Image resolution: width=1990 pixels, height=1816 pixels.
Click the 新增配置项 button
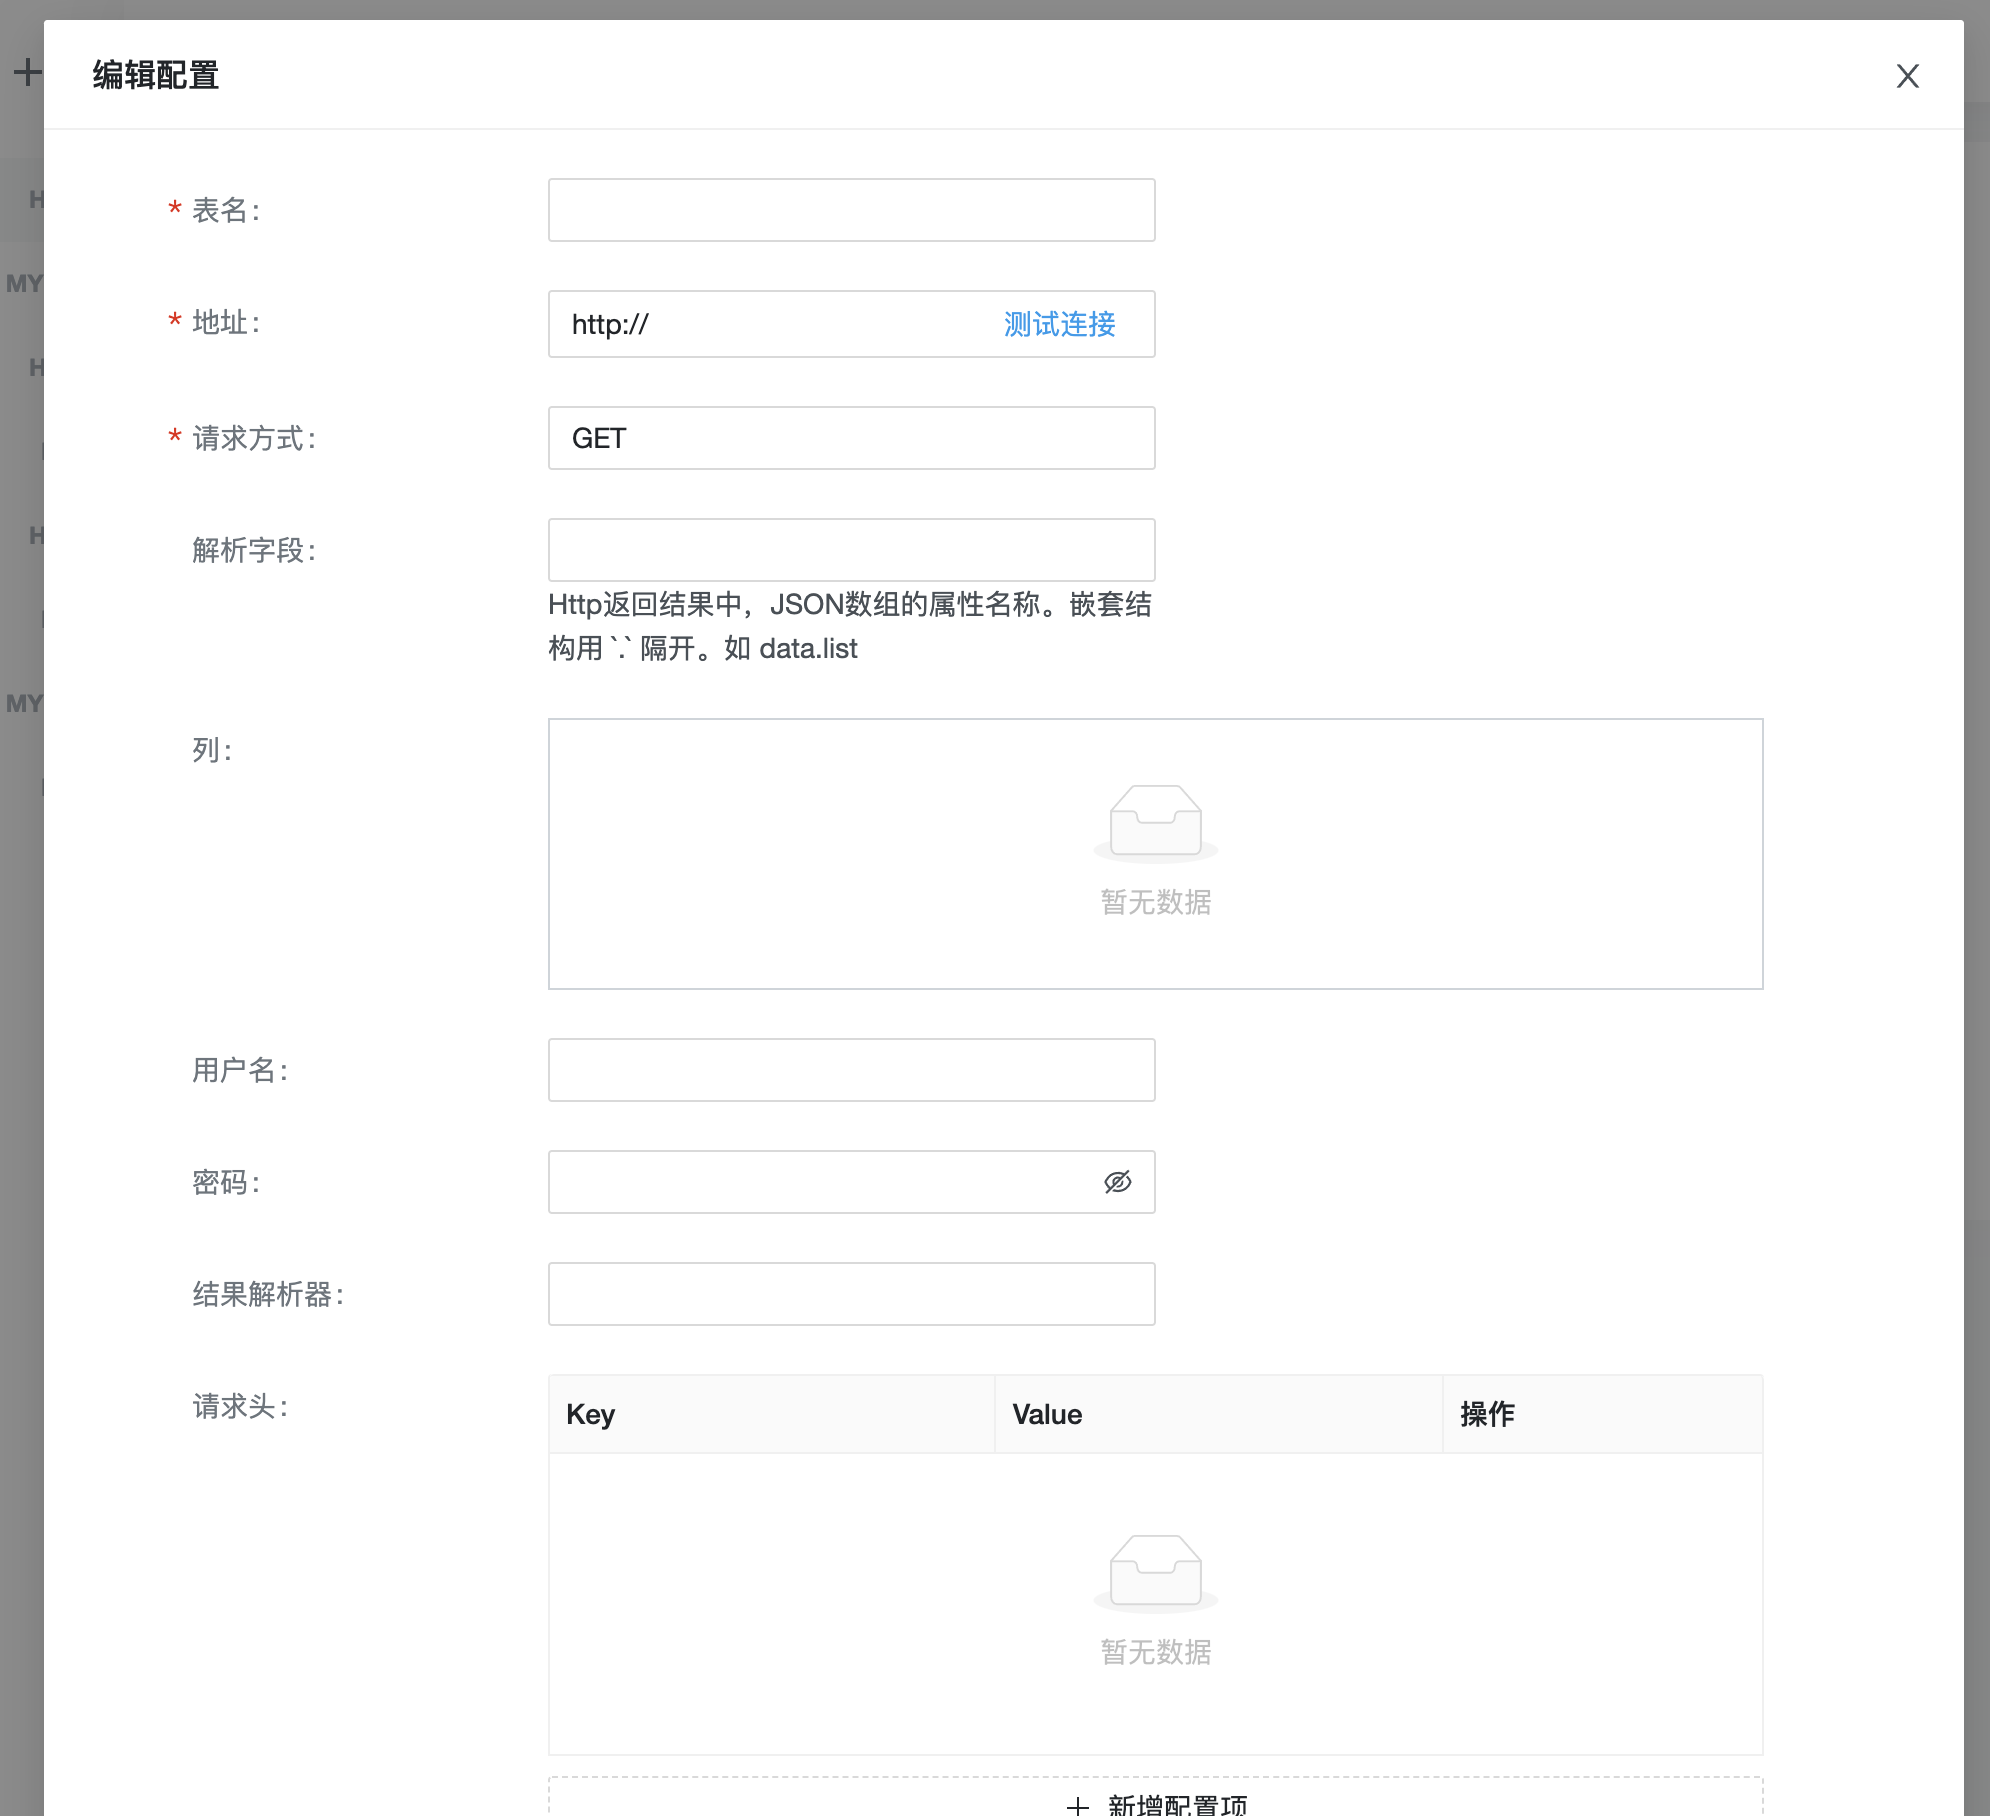pyautogui.click(x=1155, y=1800)
